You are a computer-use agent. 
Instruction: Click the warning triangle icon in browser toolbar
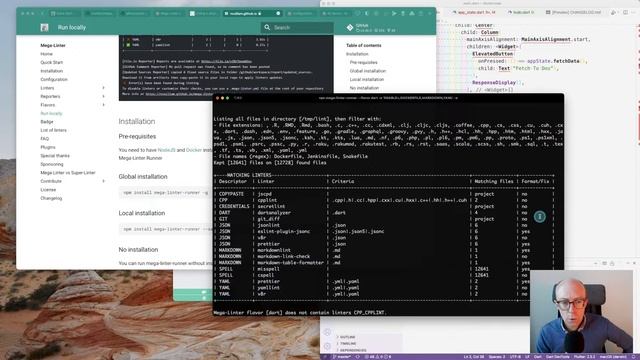(412, 13)
